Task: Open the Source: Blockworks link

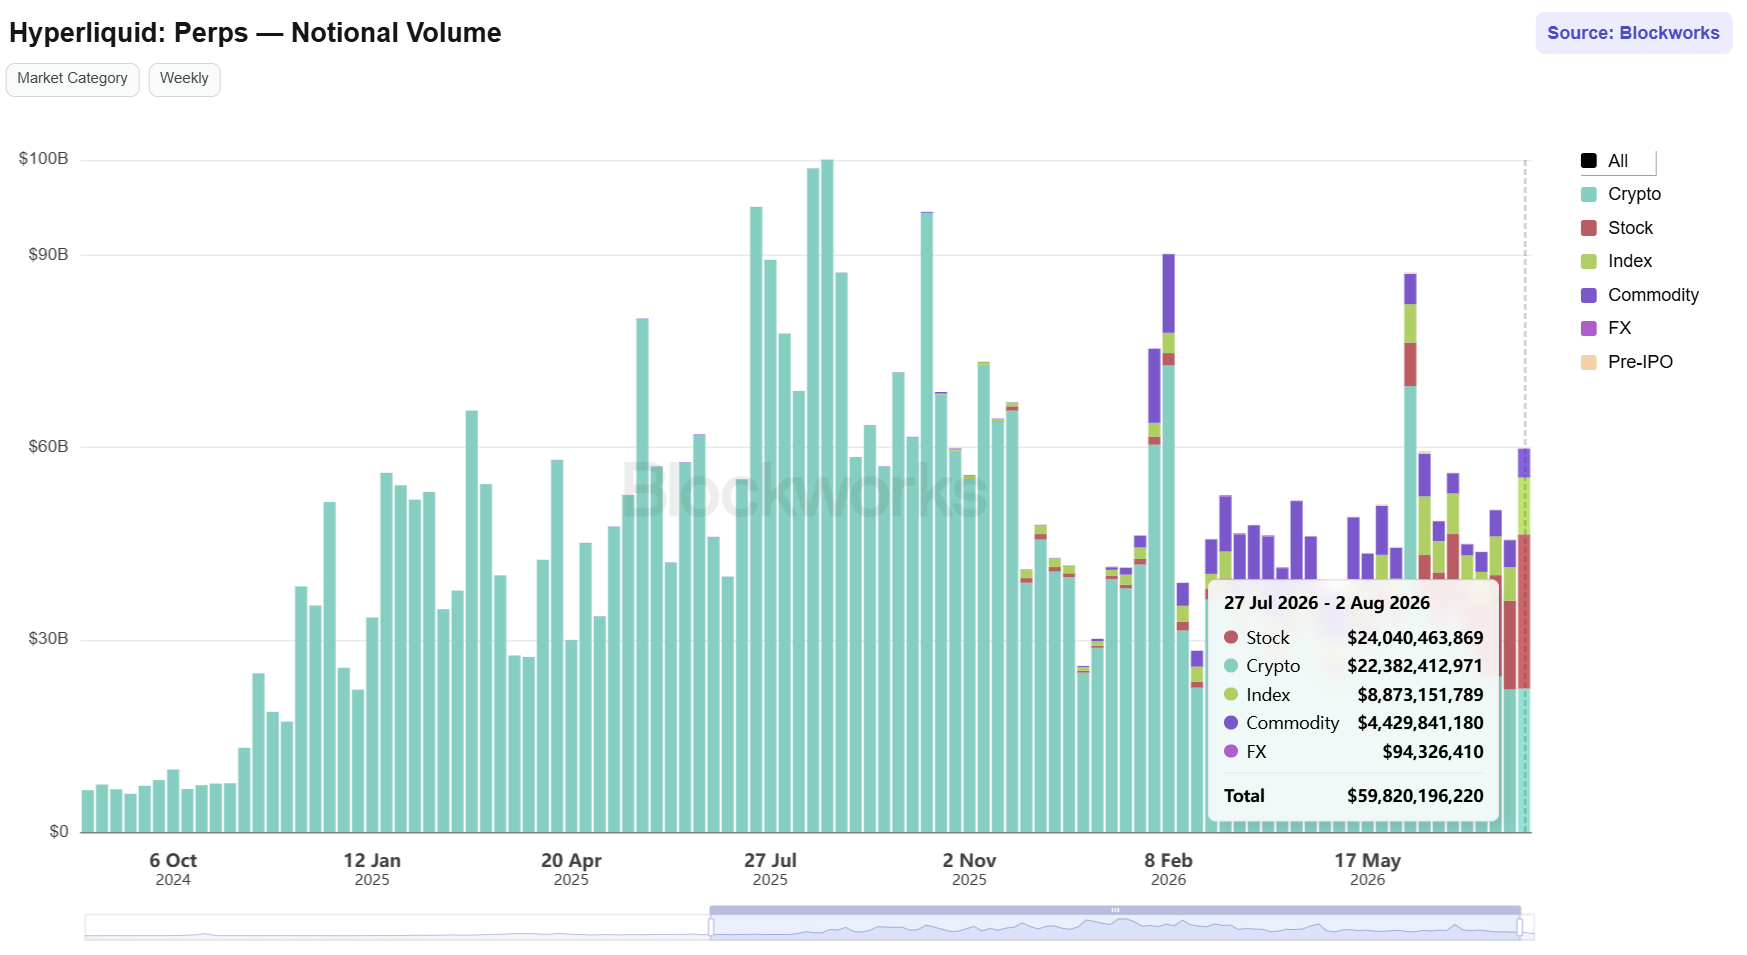Action: [1633, 33]
